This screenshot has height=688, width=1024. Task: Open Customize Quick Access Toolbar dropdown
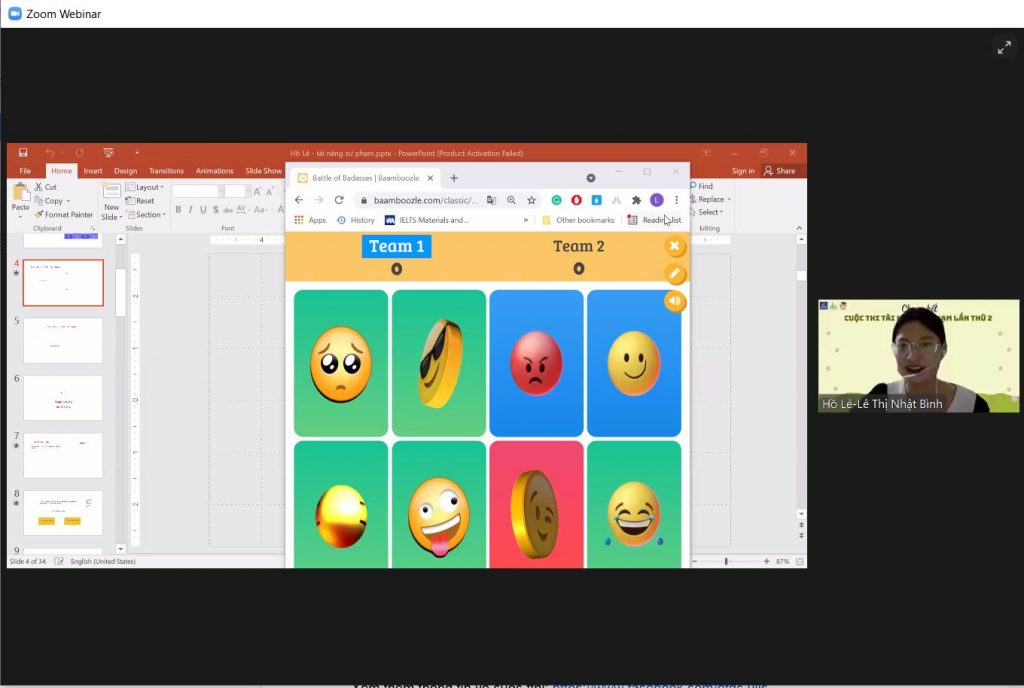tap(136, 153)
